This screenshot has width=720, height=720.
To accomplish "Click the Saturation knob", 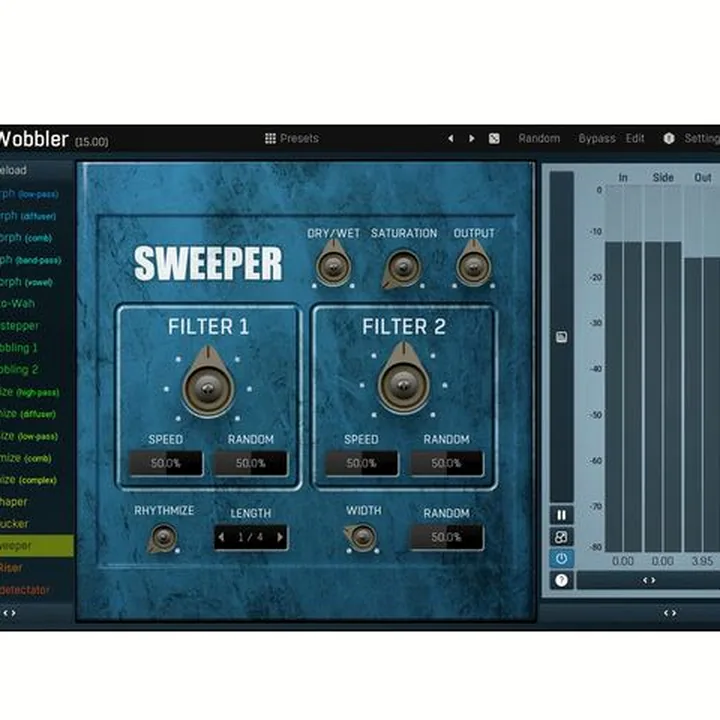I will [402, 268].
